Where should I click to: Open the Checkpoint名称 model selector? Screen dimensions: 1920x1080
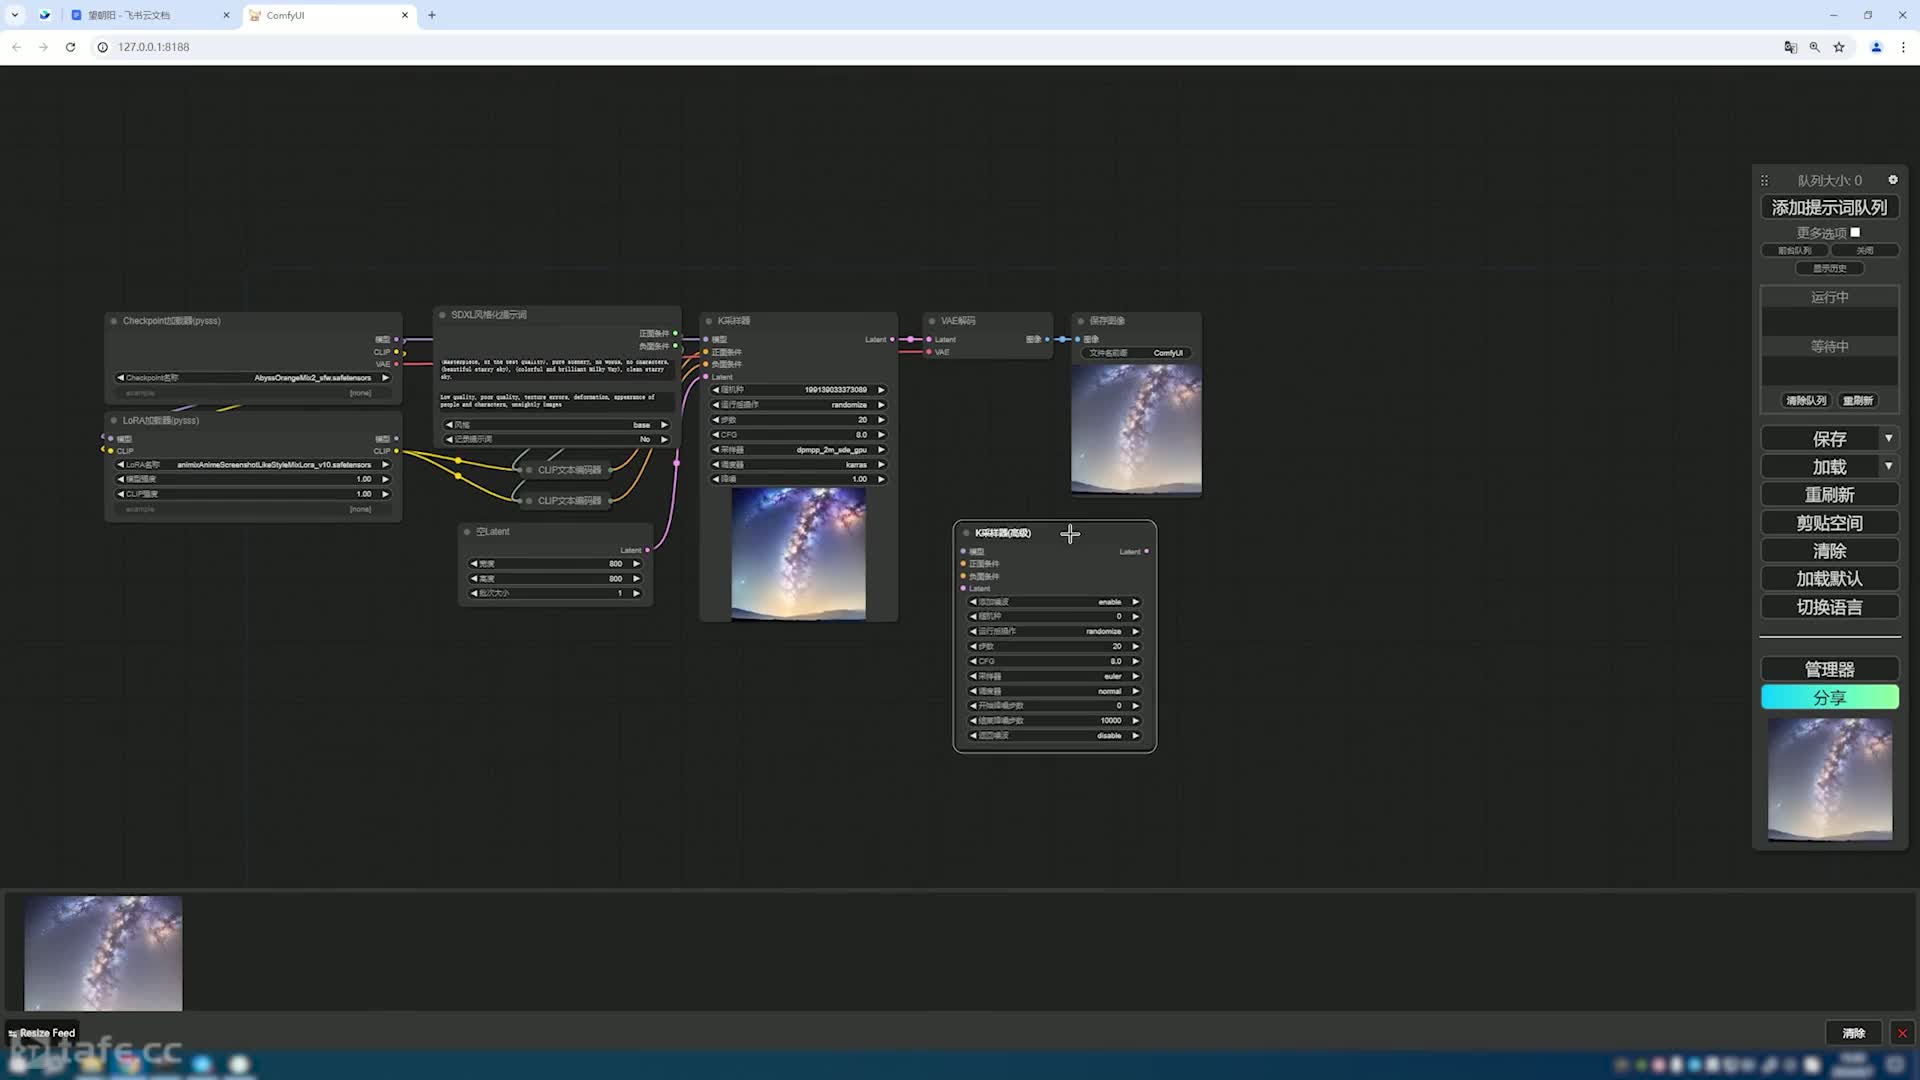coord(252,378)
